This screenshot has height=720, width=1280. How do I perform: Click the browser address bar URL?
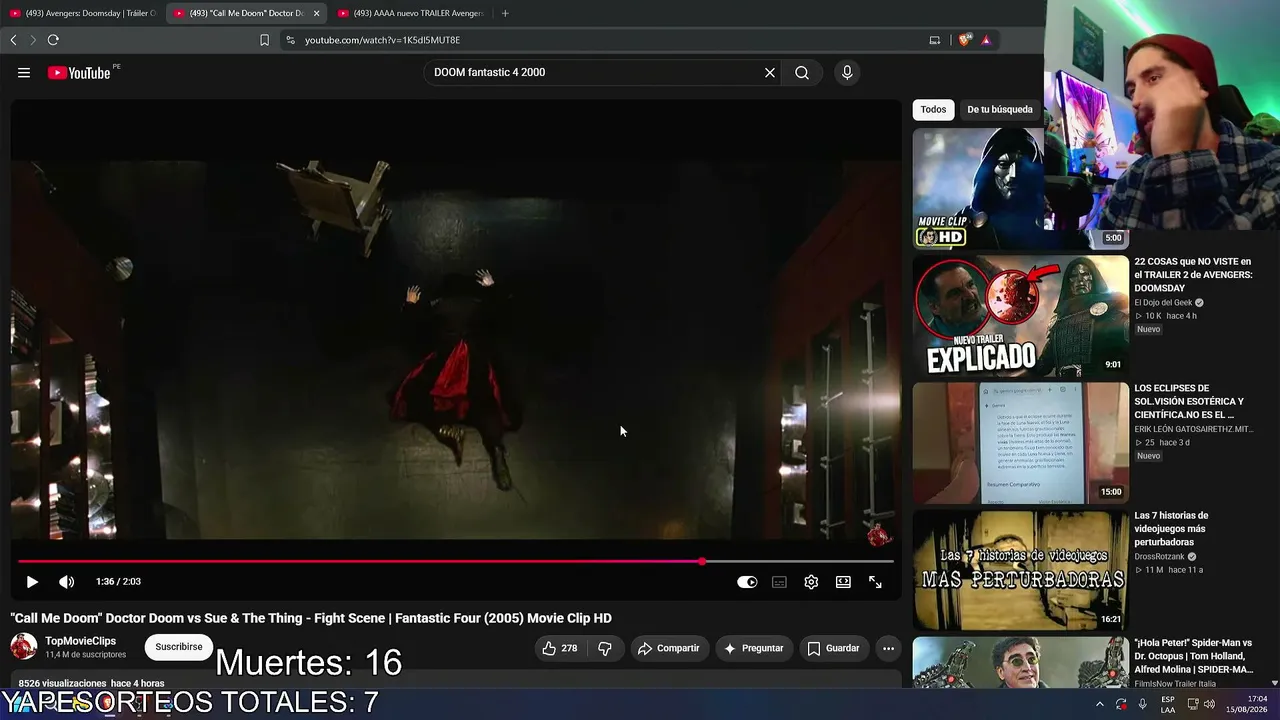pos(383,40)
